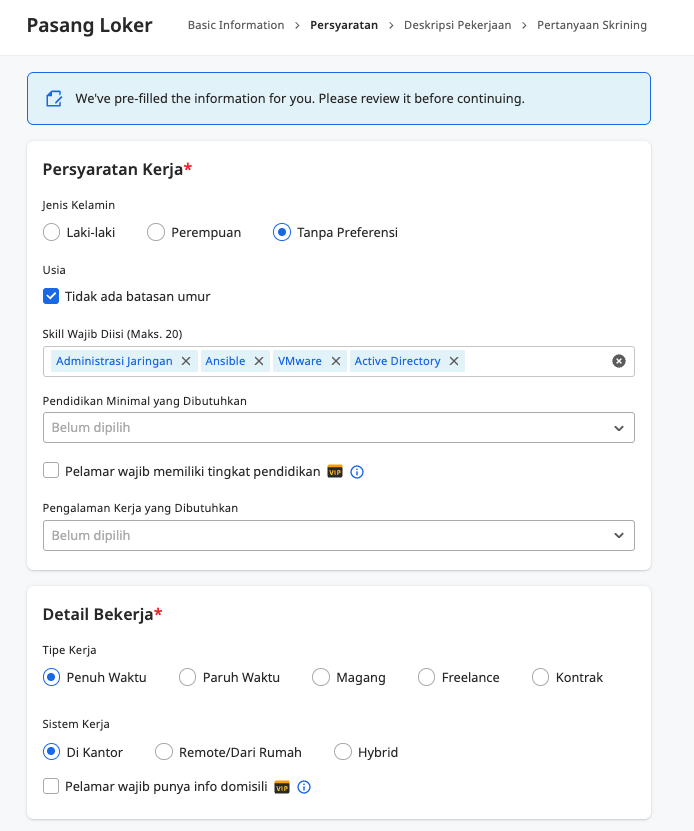
Task: Click breadcrumb chevron after Deskripsi Pekerjaan
Action: pos(524,25)
